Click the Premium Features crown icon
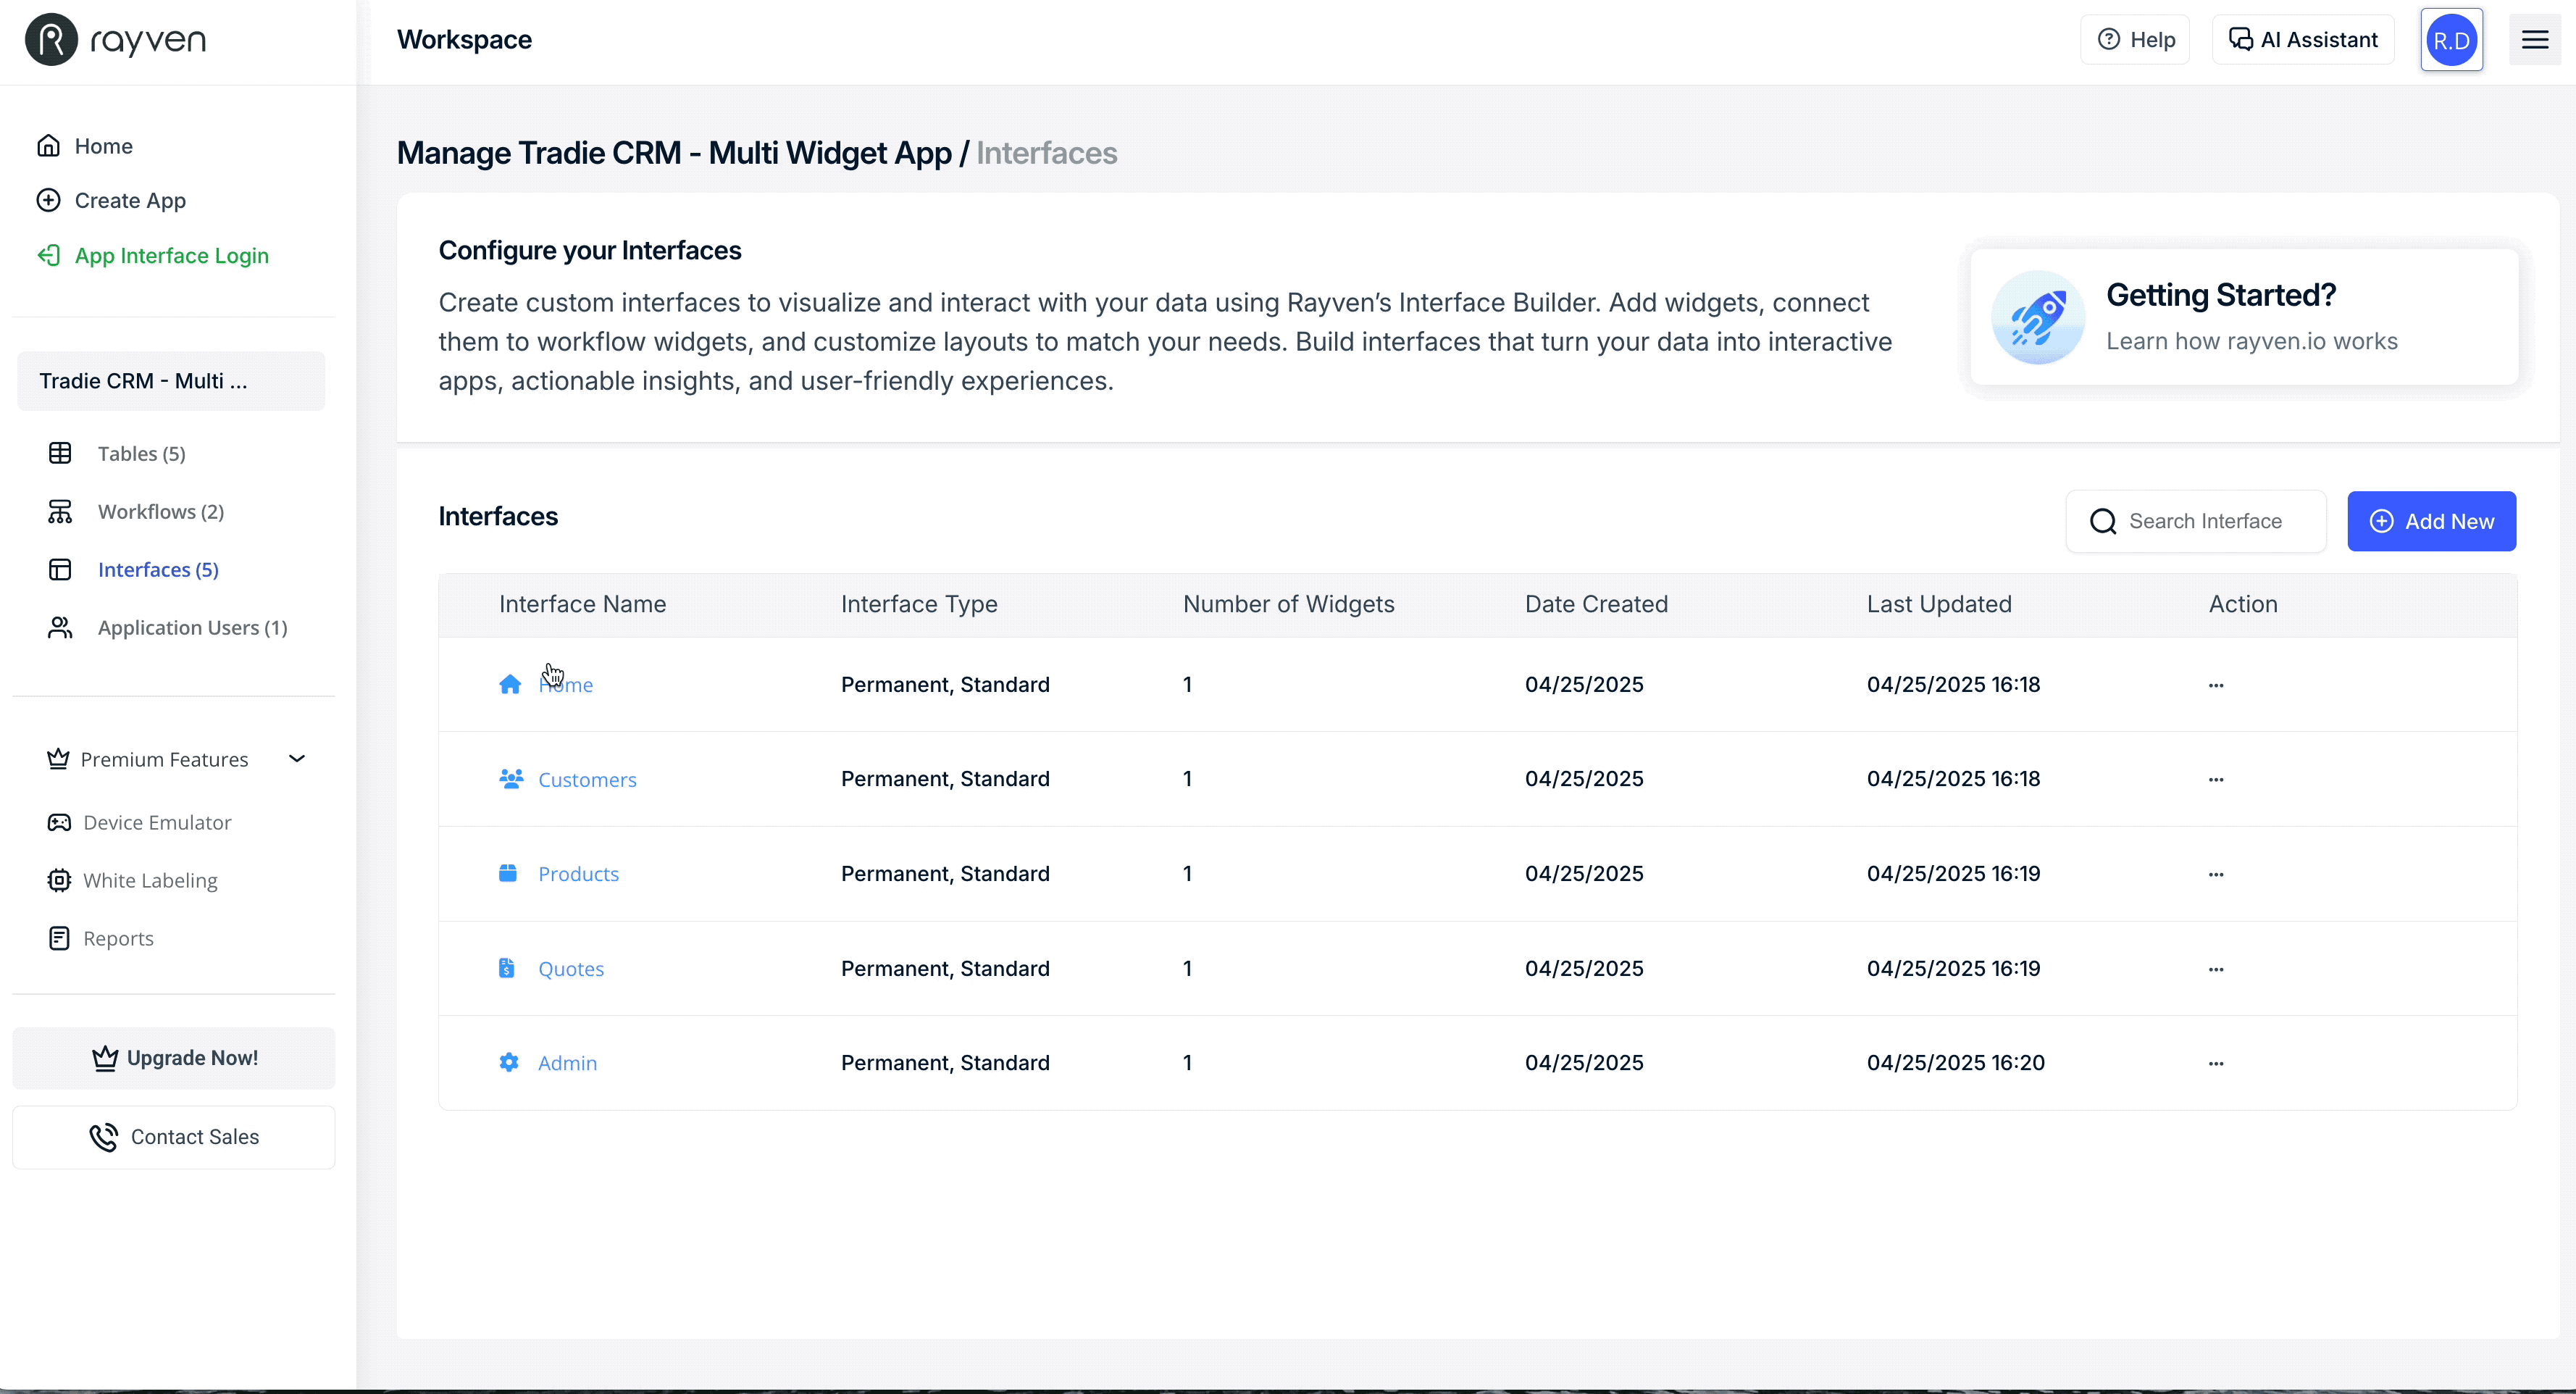This screenshot has width=2576, height=1394. click(58, 759)
